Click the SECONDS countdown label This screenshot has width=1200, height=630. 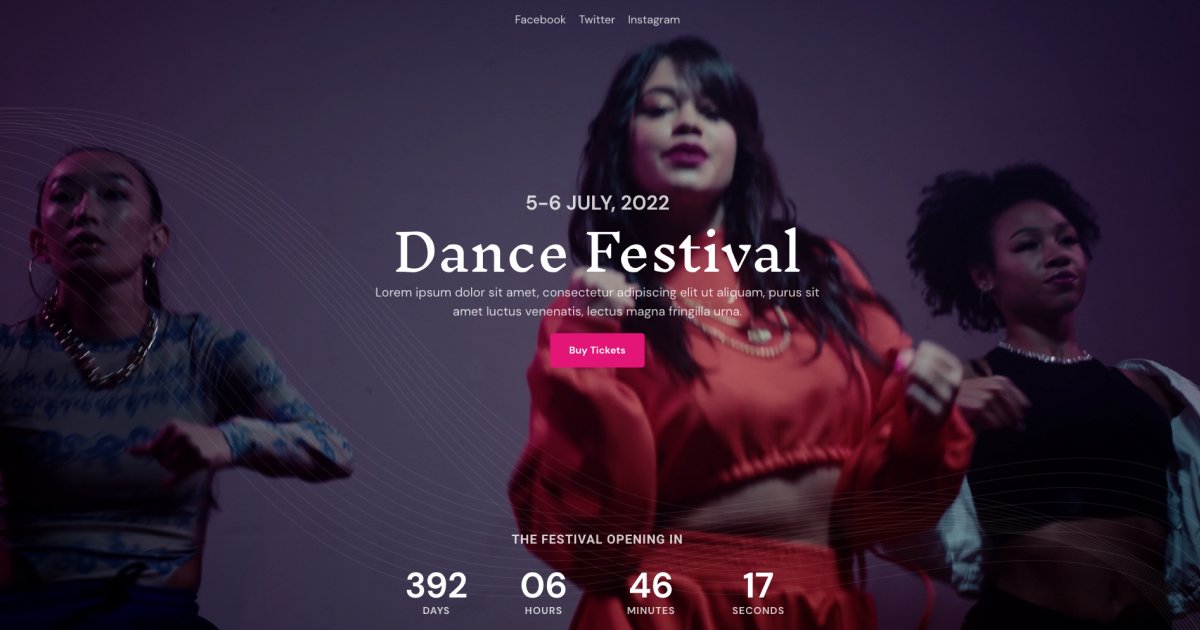(758, 610)
